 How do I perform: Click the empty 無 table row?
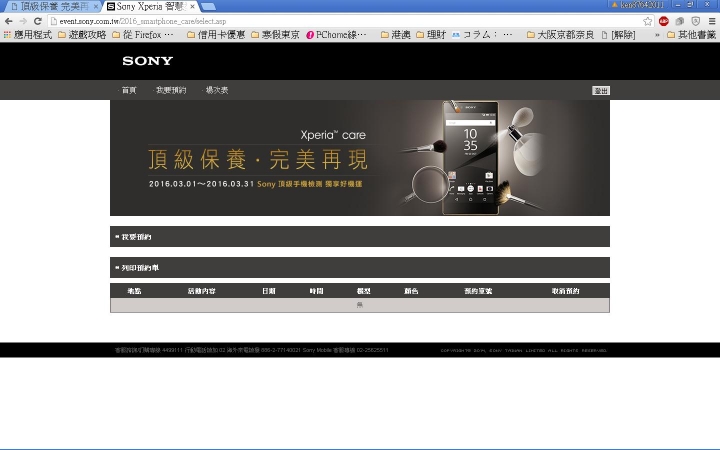click(x=360, y=305)
